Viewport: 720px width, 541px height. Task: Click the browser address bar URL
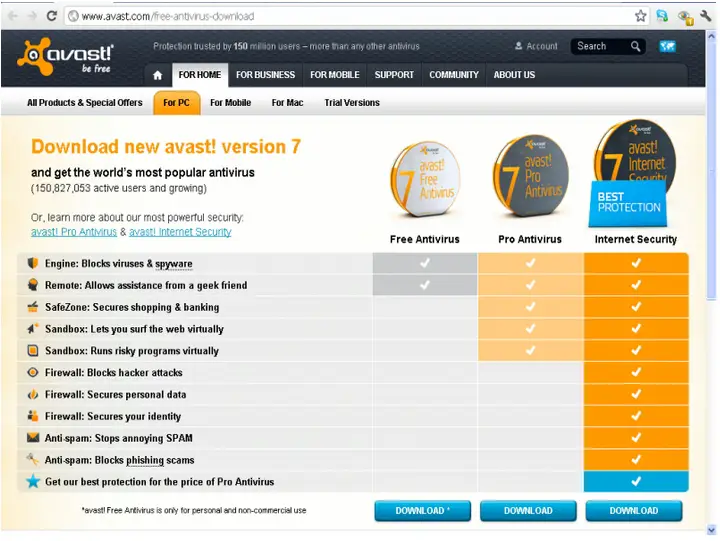[168, 16]
